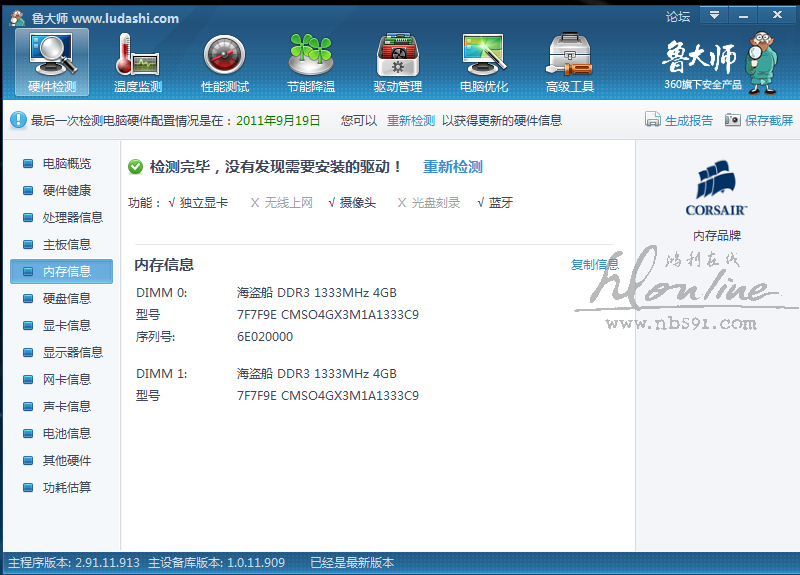Click the 生成报告 link

point(689,121)
